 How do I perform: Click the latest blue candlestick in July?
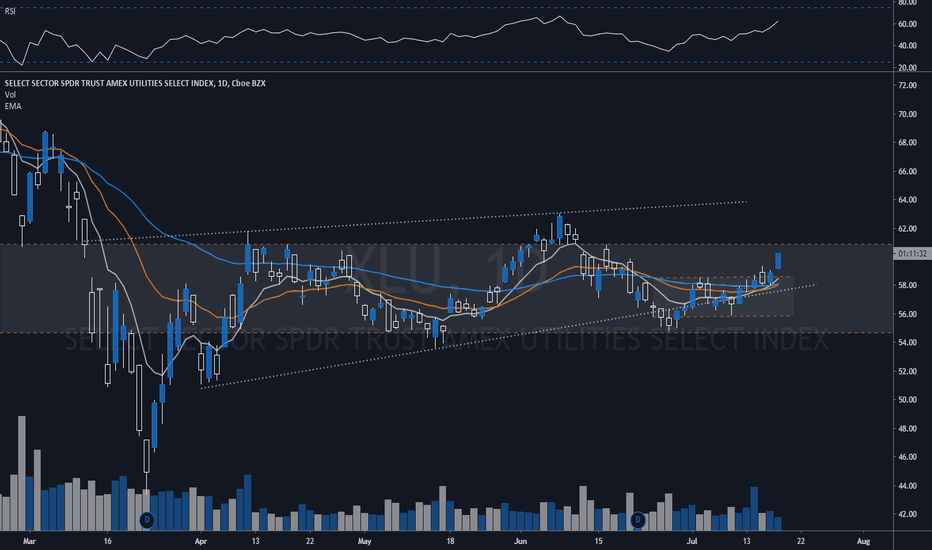pos(778,261)
